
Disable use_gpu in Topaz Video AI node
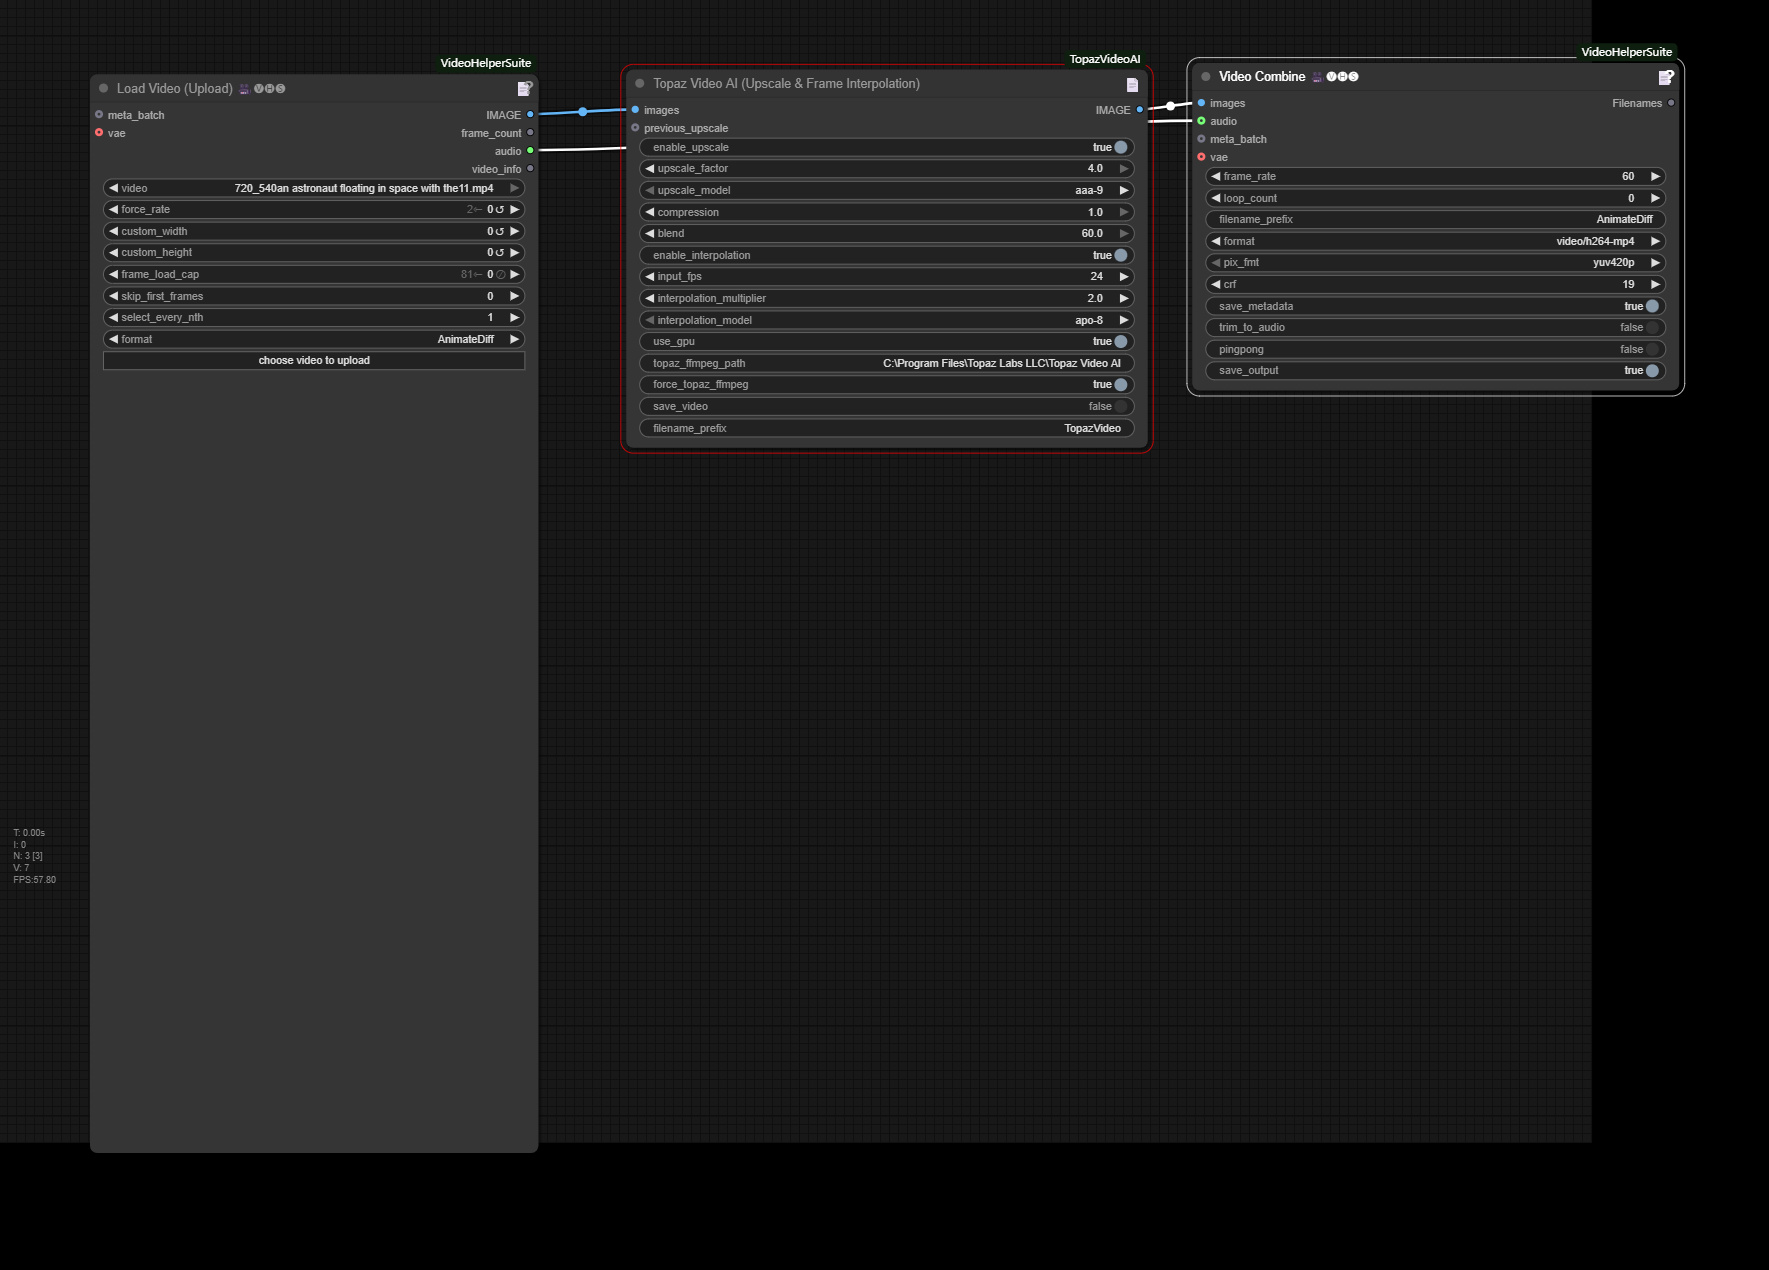pos(1119,341)
